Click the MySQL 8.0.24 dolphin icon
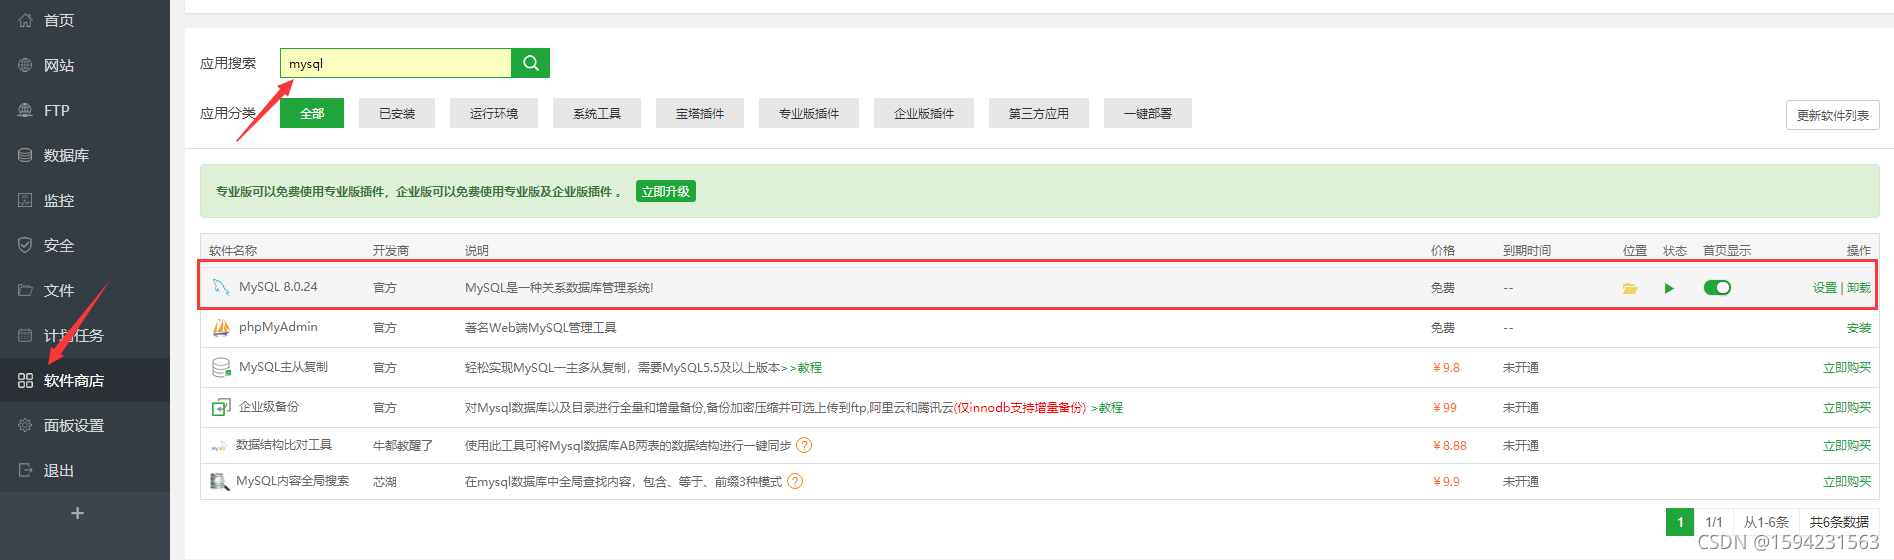 click(x=221, y=287)
